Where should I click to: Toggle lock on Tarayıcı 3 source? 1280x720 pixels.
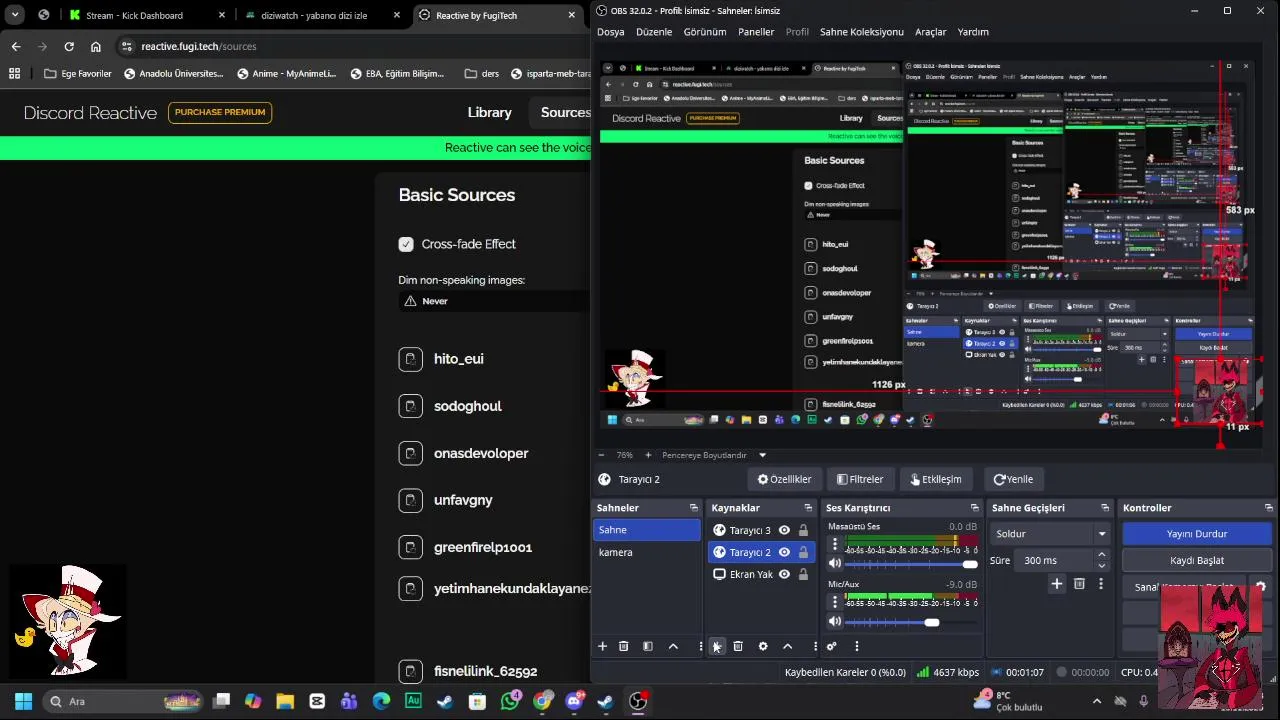(x=803, y=530)
